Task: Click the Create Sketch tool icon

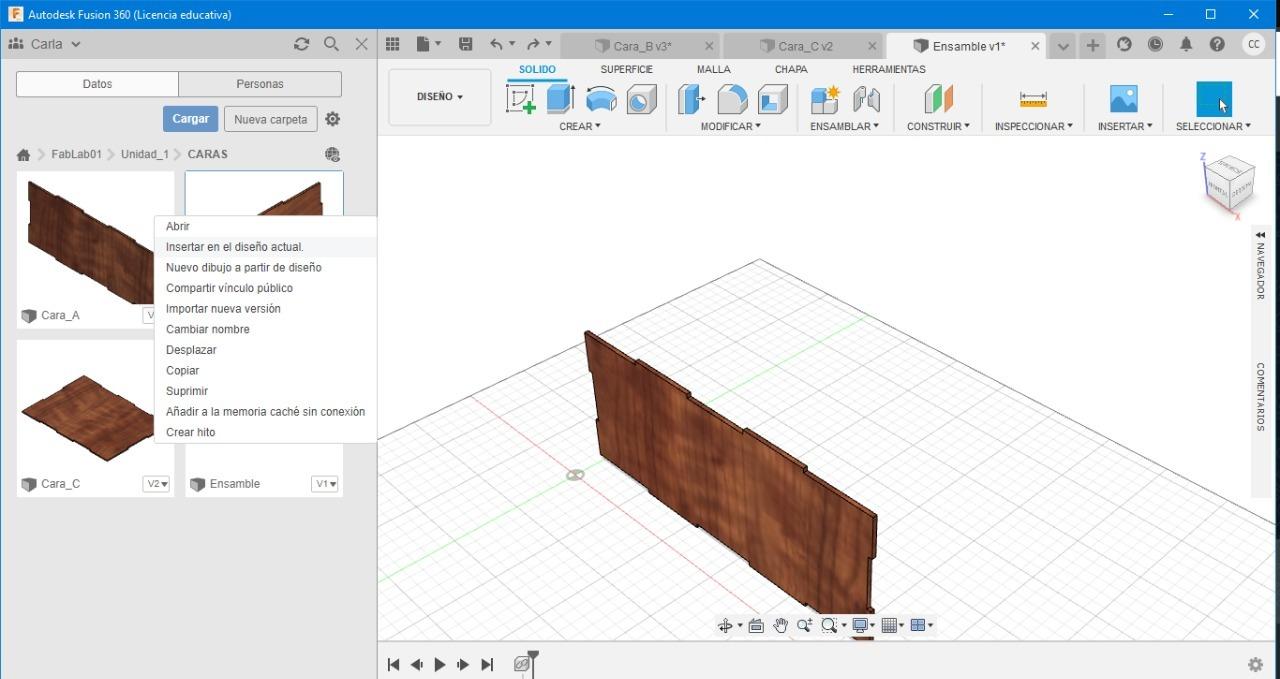Action: point(521,99)
